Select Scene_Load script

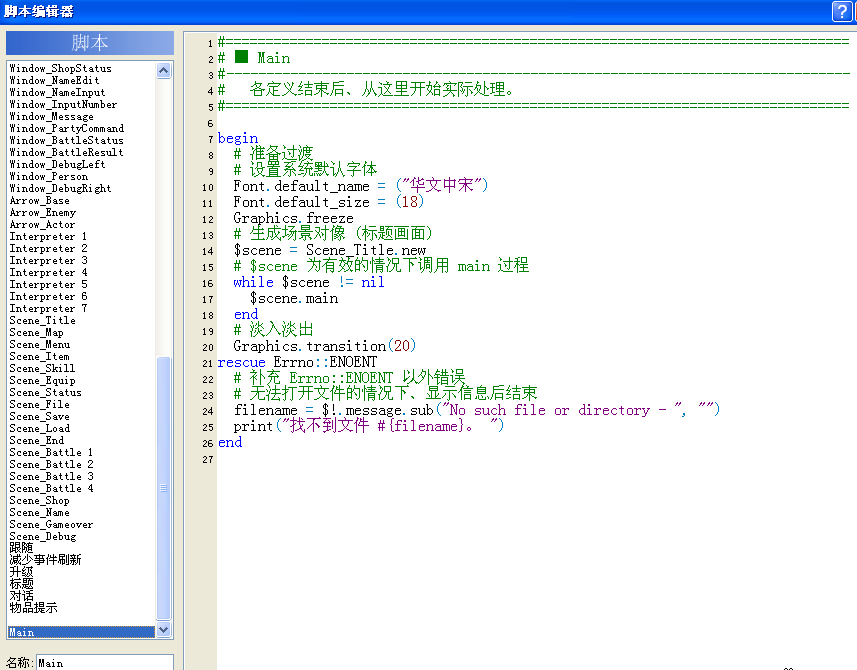coord(39,429)
